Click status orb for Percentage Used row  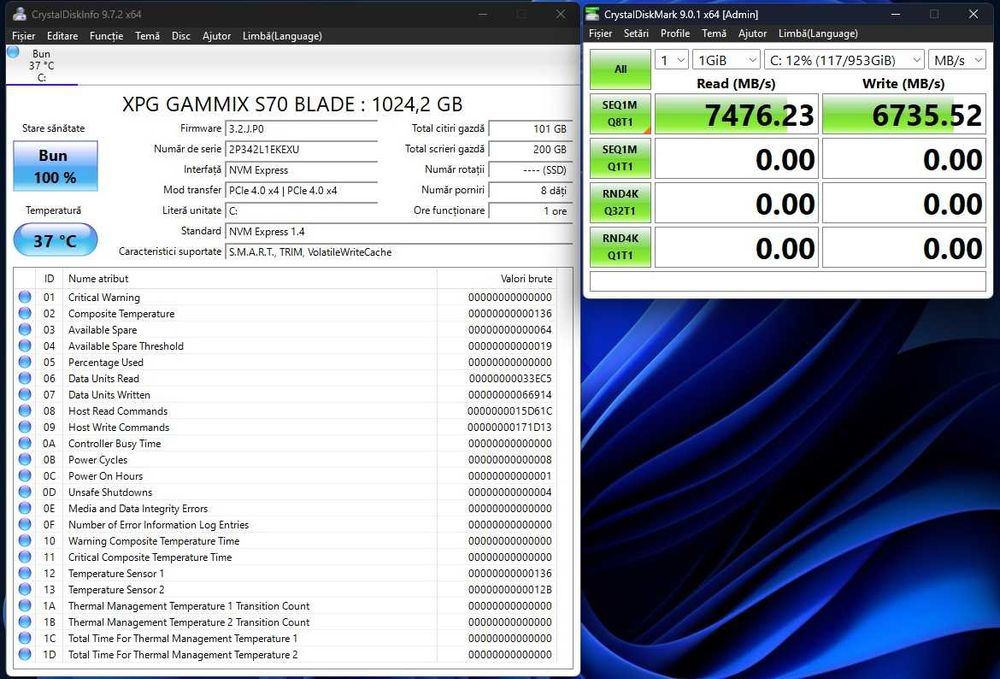click(x=25, y=361)
